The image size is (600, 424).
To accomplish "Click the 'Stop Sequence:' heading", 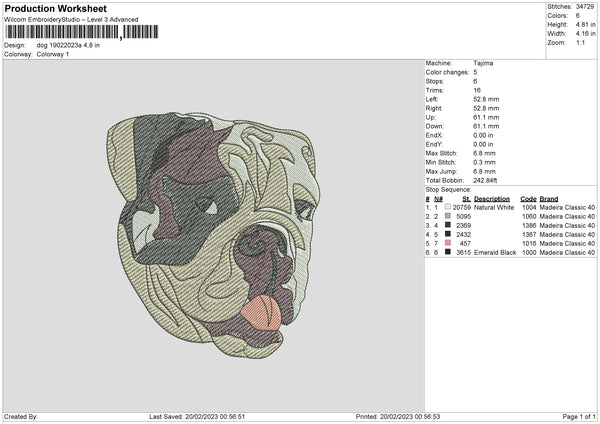I will pos(448,190).
